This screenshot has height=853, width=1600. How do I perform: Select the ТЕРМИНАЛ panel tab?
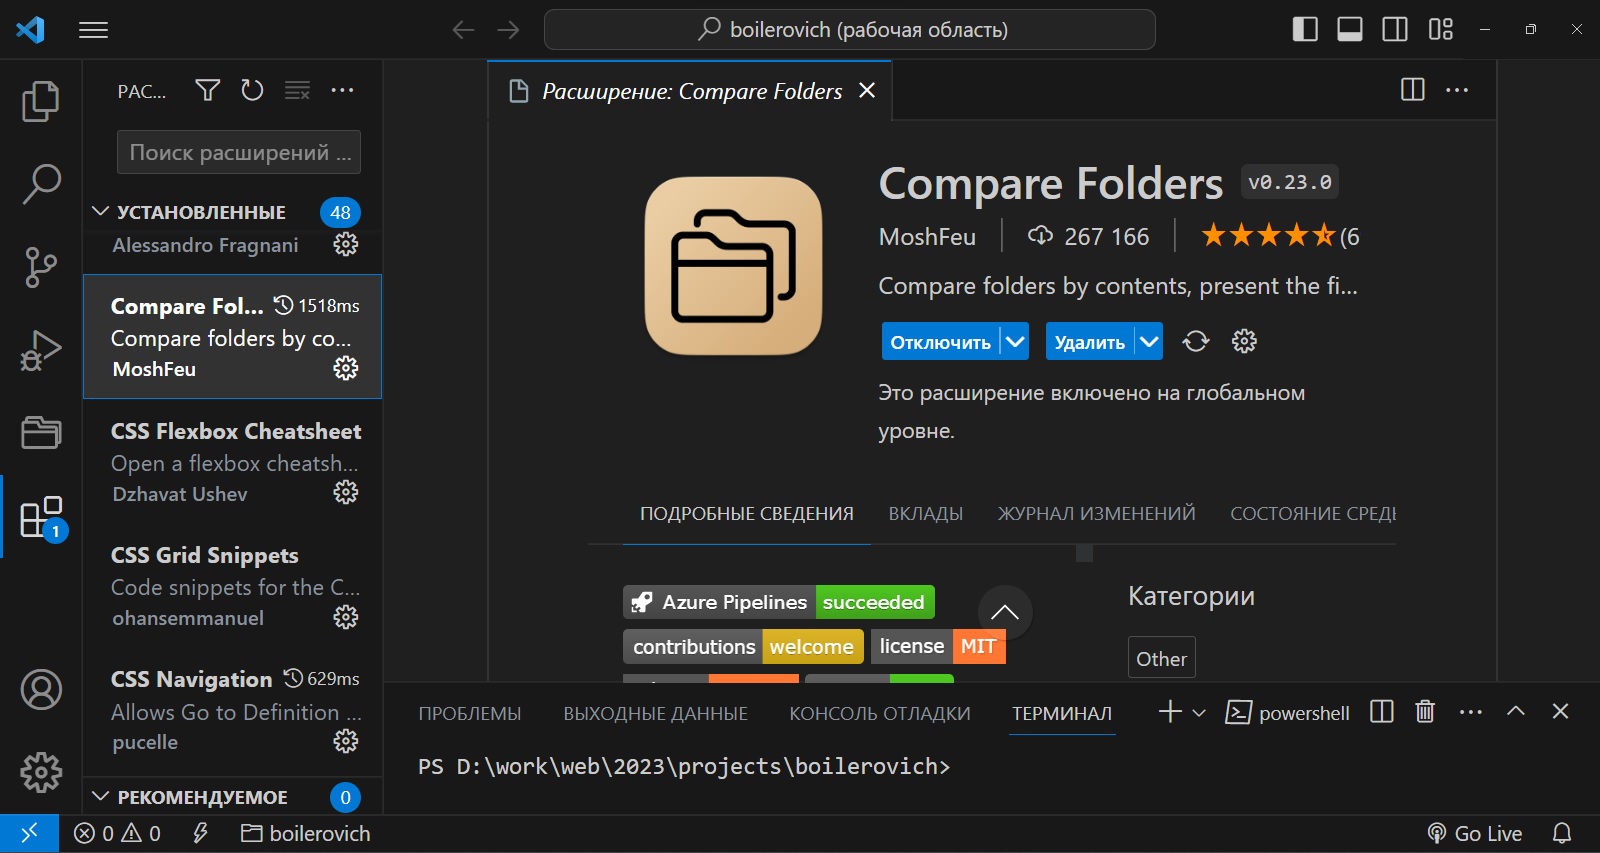(1062, 713)
